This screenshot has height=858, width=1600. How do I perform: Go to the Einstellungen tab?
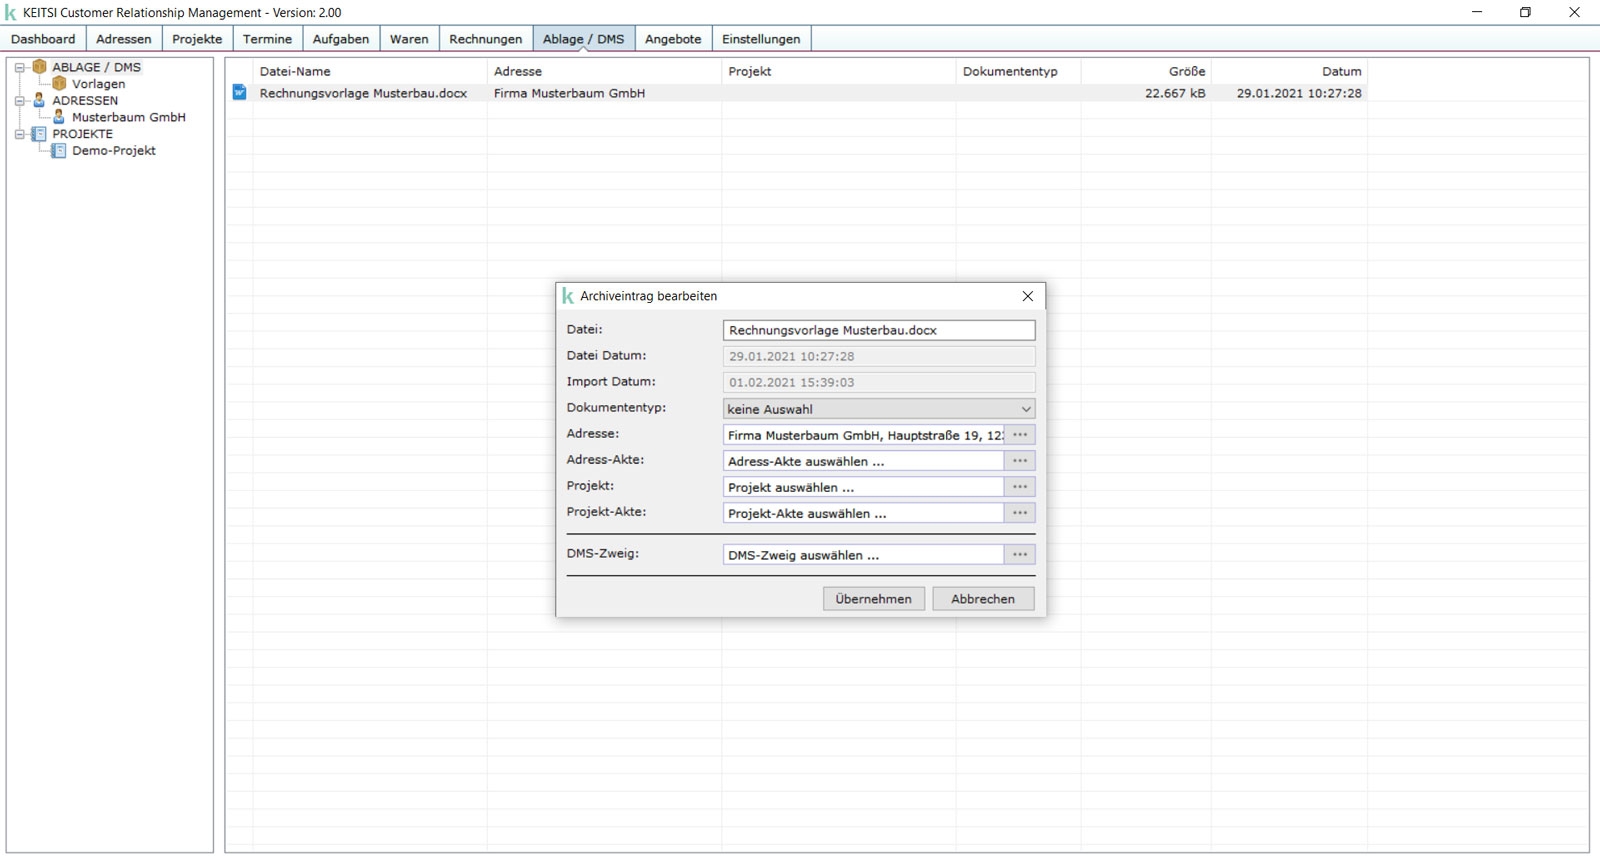[x=761, y=39]
